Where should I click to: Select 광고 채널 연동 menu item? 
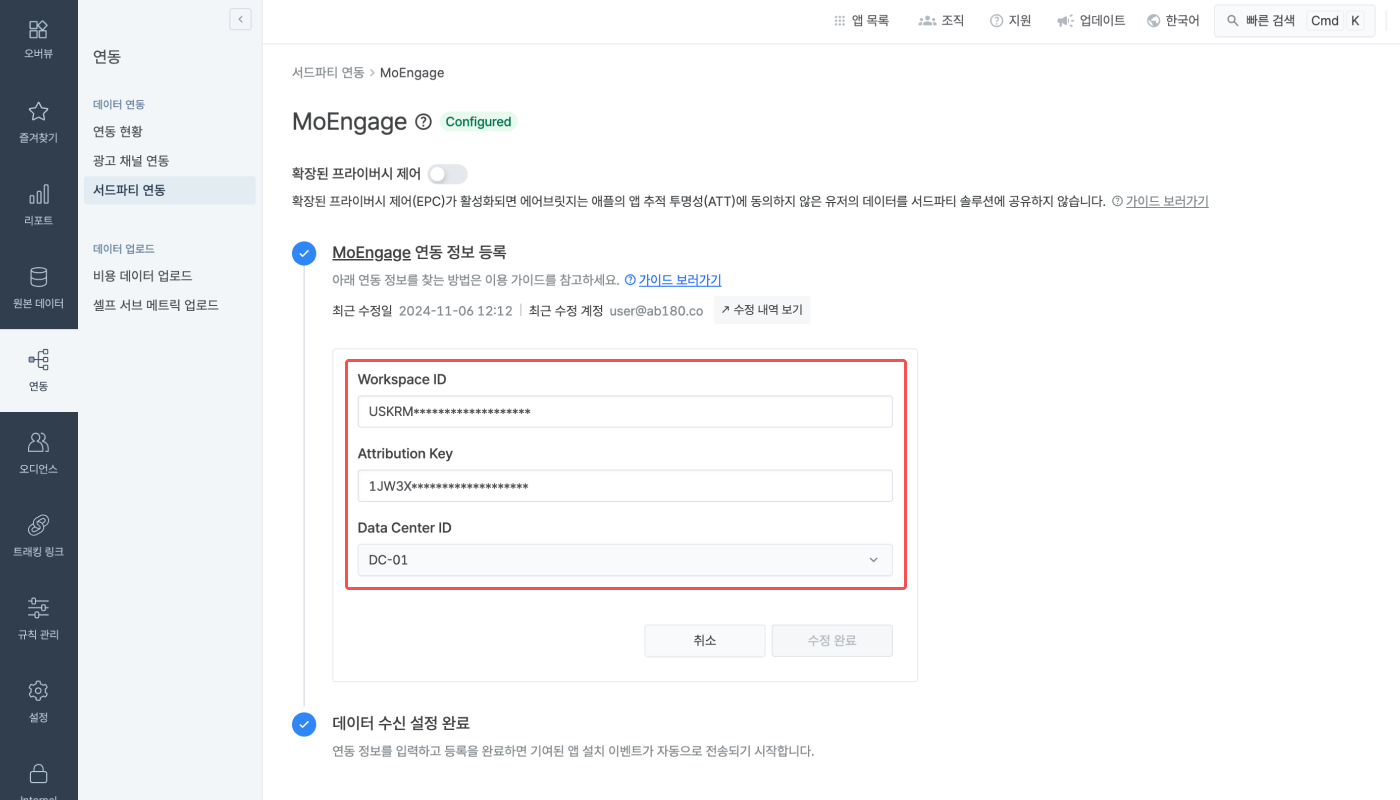pos(131,161)
